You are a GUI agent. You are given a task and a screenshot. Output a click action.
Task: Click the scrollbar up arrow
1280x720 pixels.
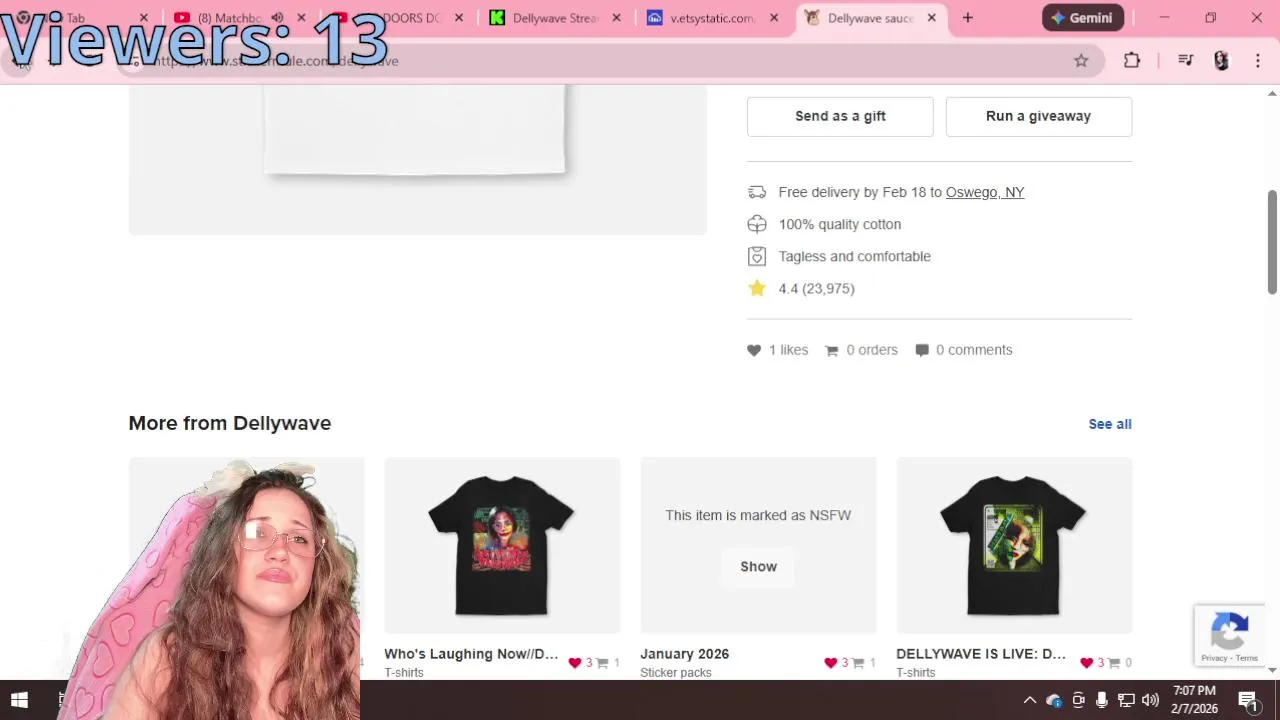1272,94
